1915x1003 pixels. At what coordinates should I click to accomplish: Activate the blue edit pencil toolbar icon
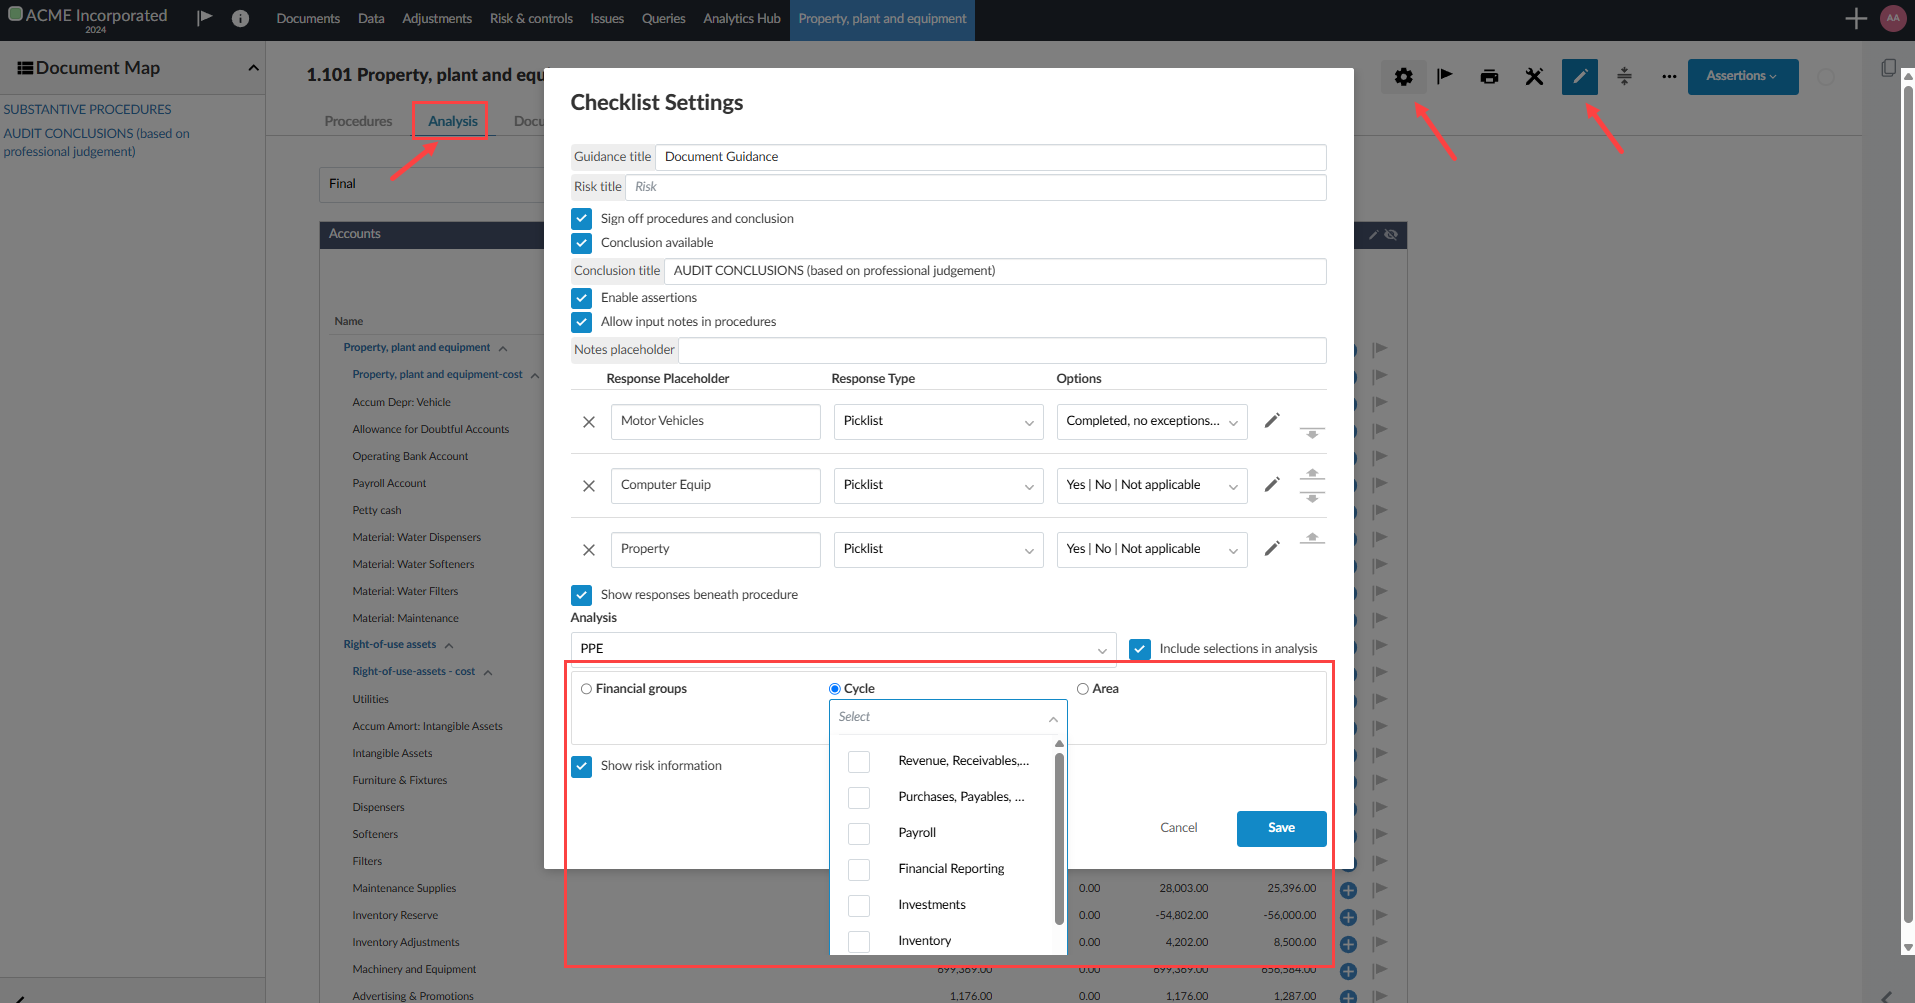(x=1579, y=76)
